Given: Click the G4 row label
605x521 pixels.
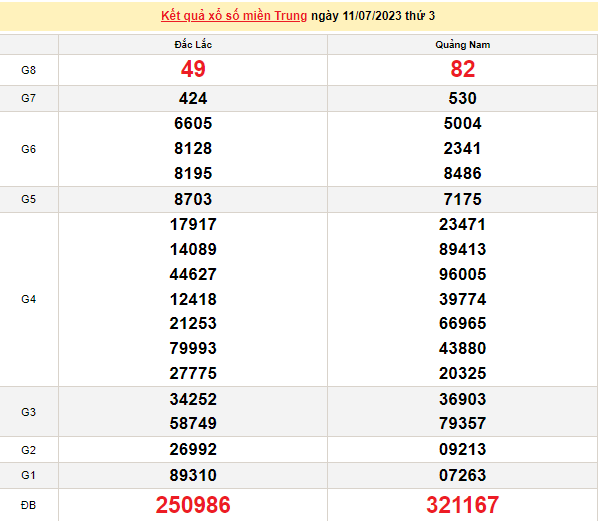Looking at the screenshot, I should pyautogui.click(x=29, y=299).
